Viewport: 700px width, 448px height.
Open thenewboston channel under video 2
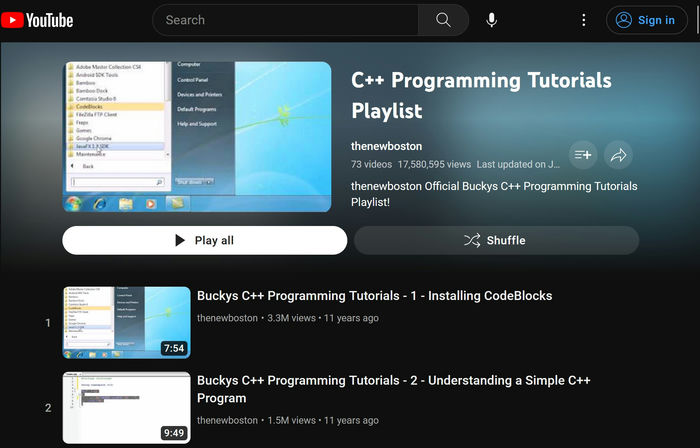click(x=227, y=420)
